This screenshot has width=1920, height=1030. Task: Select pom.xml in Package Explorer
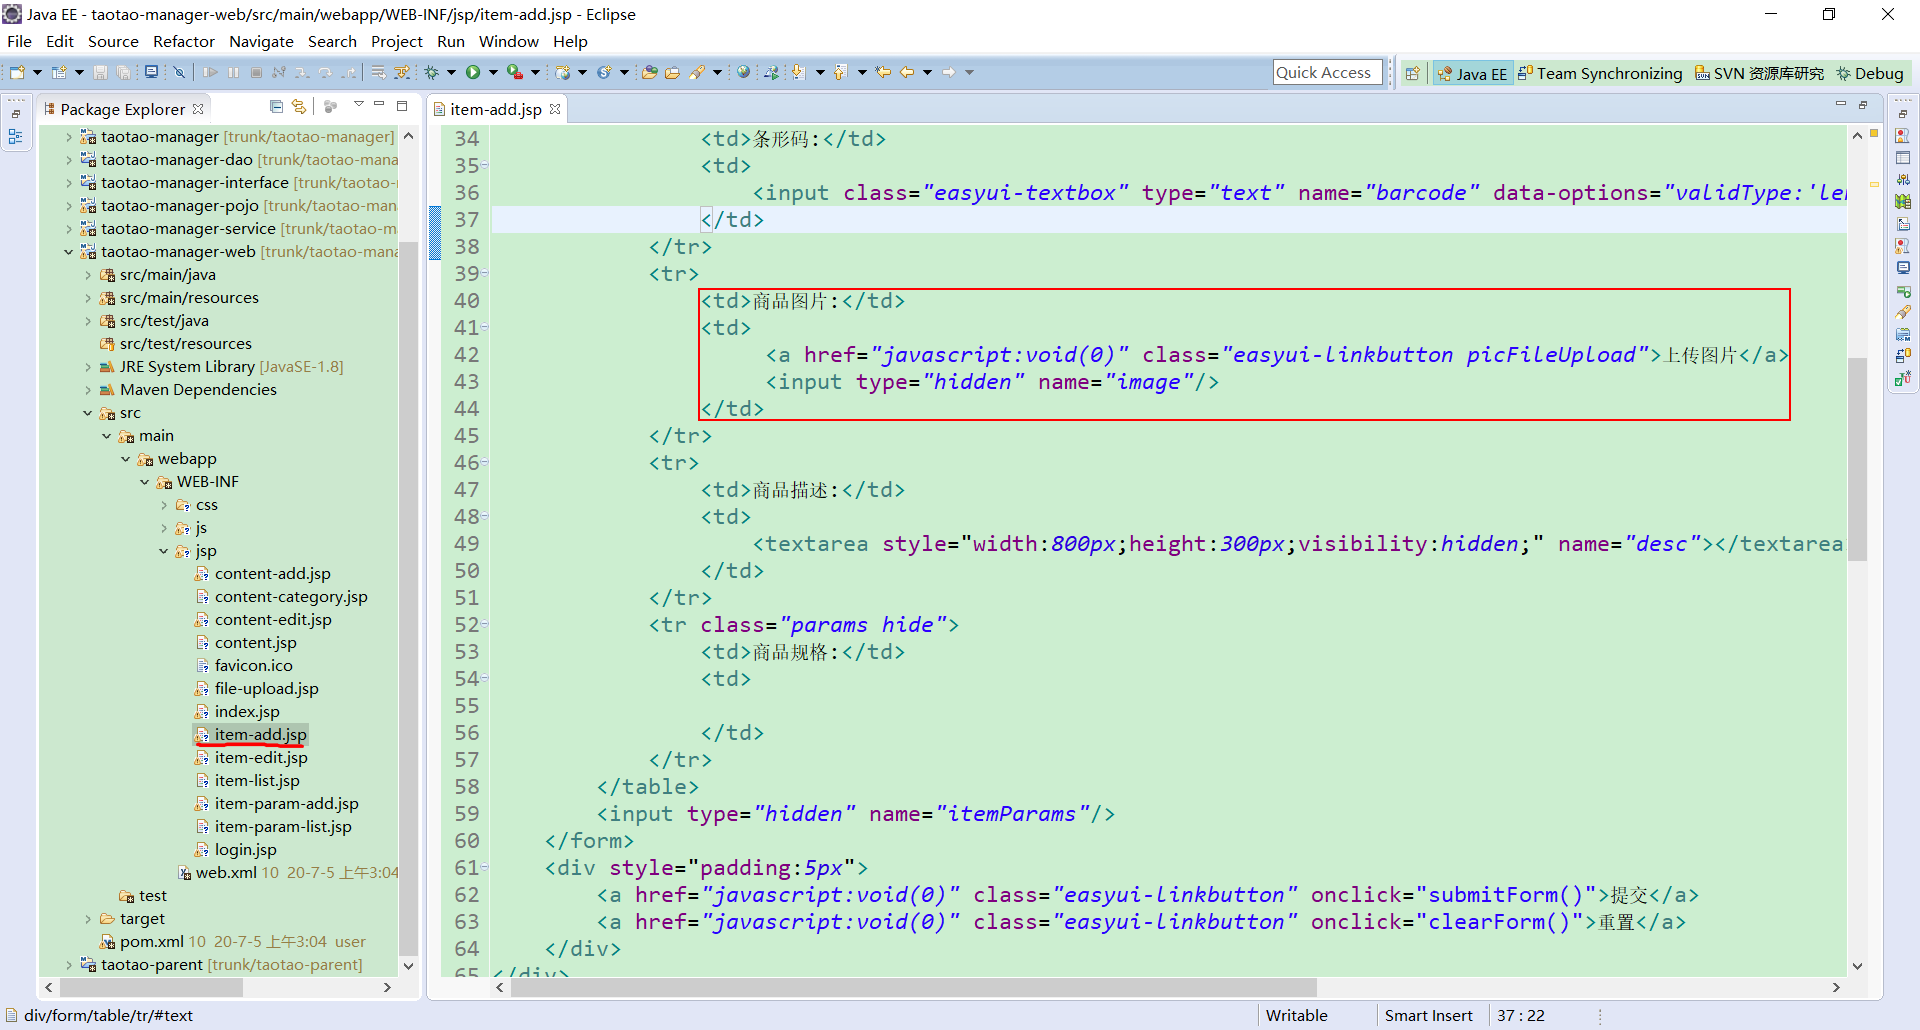pyautogui.click(x=151, y=942)
